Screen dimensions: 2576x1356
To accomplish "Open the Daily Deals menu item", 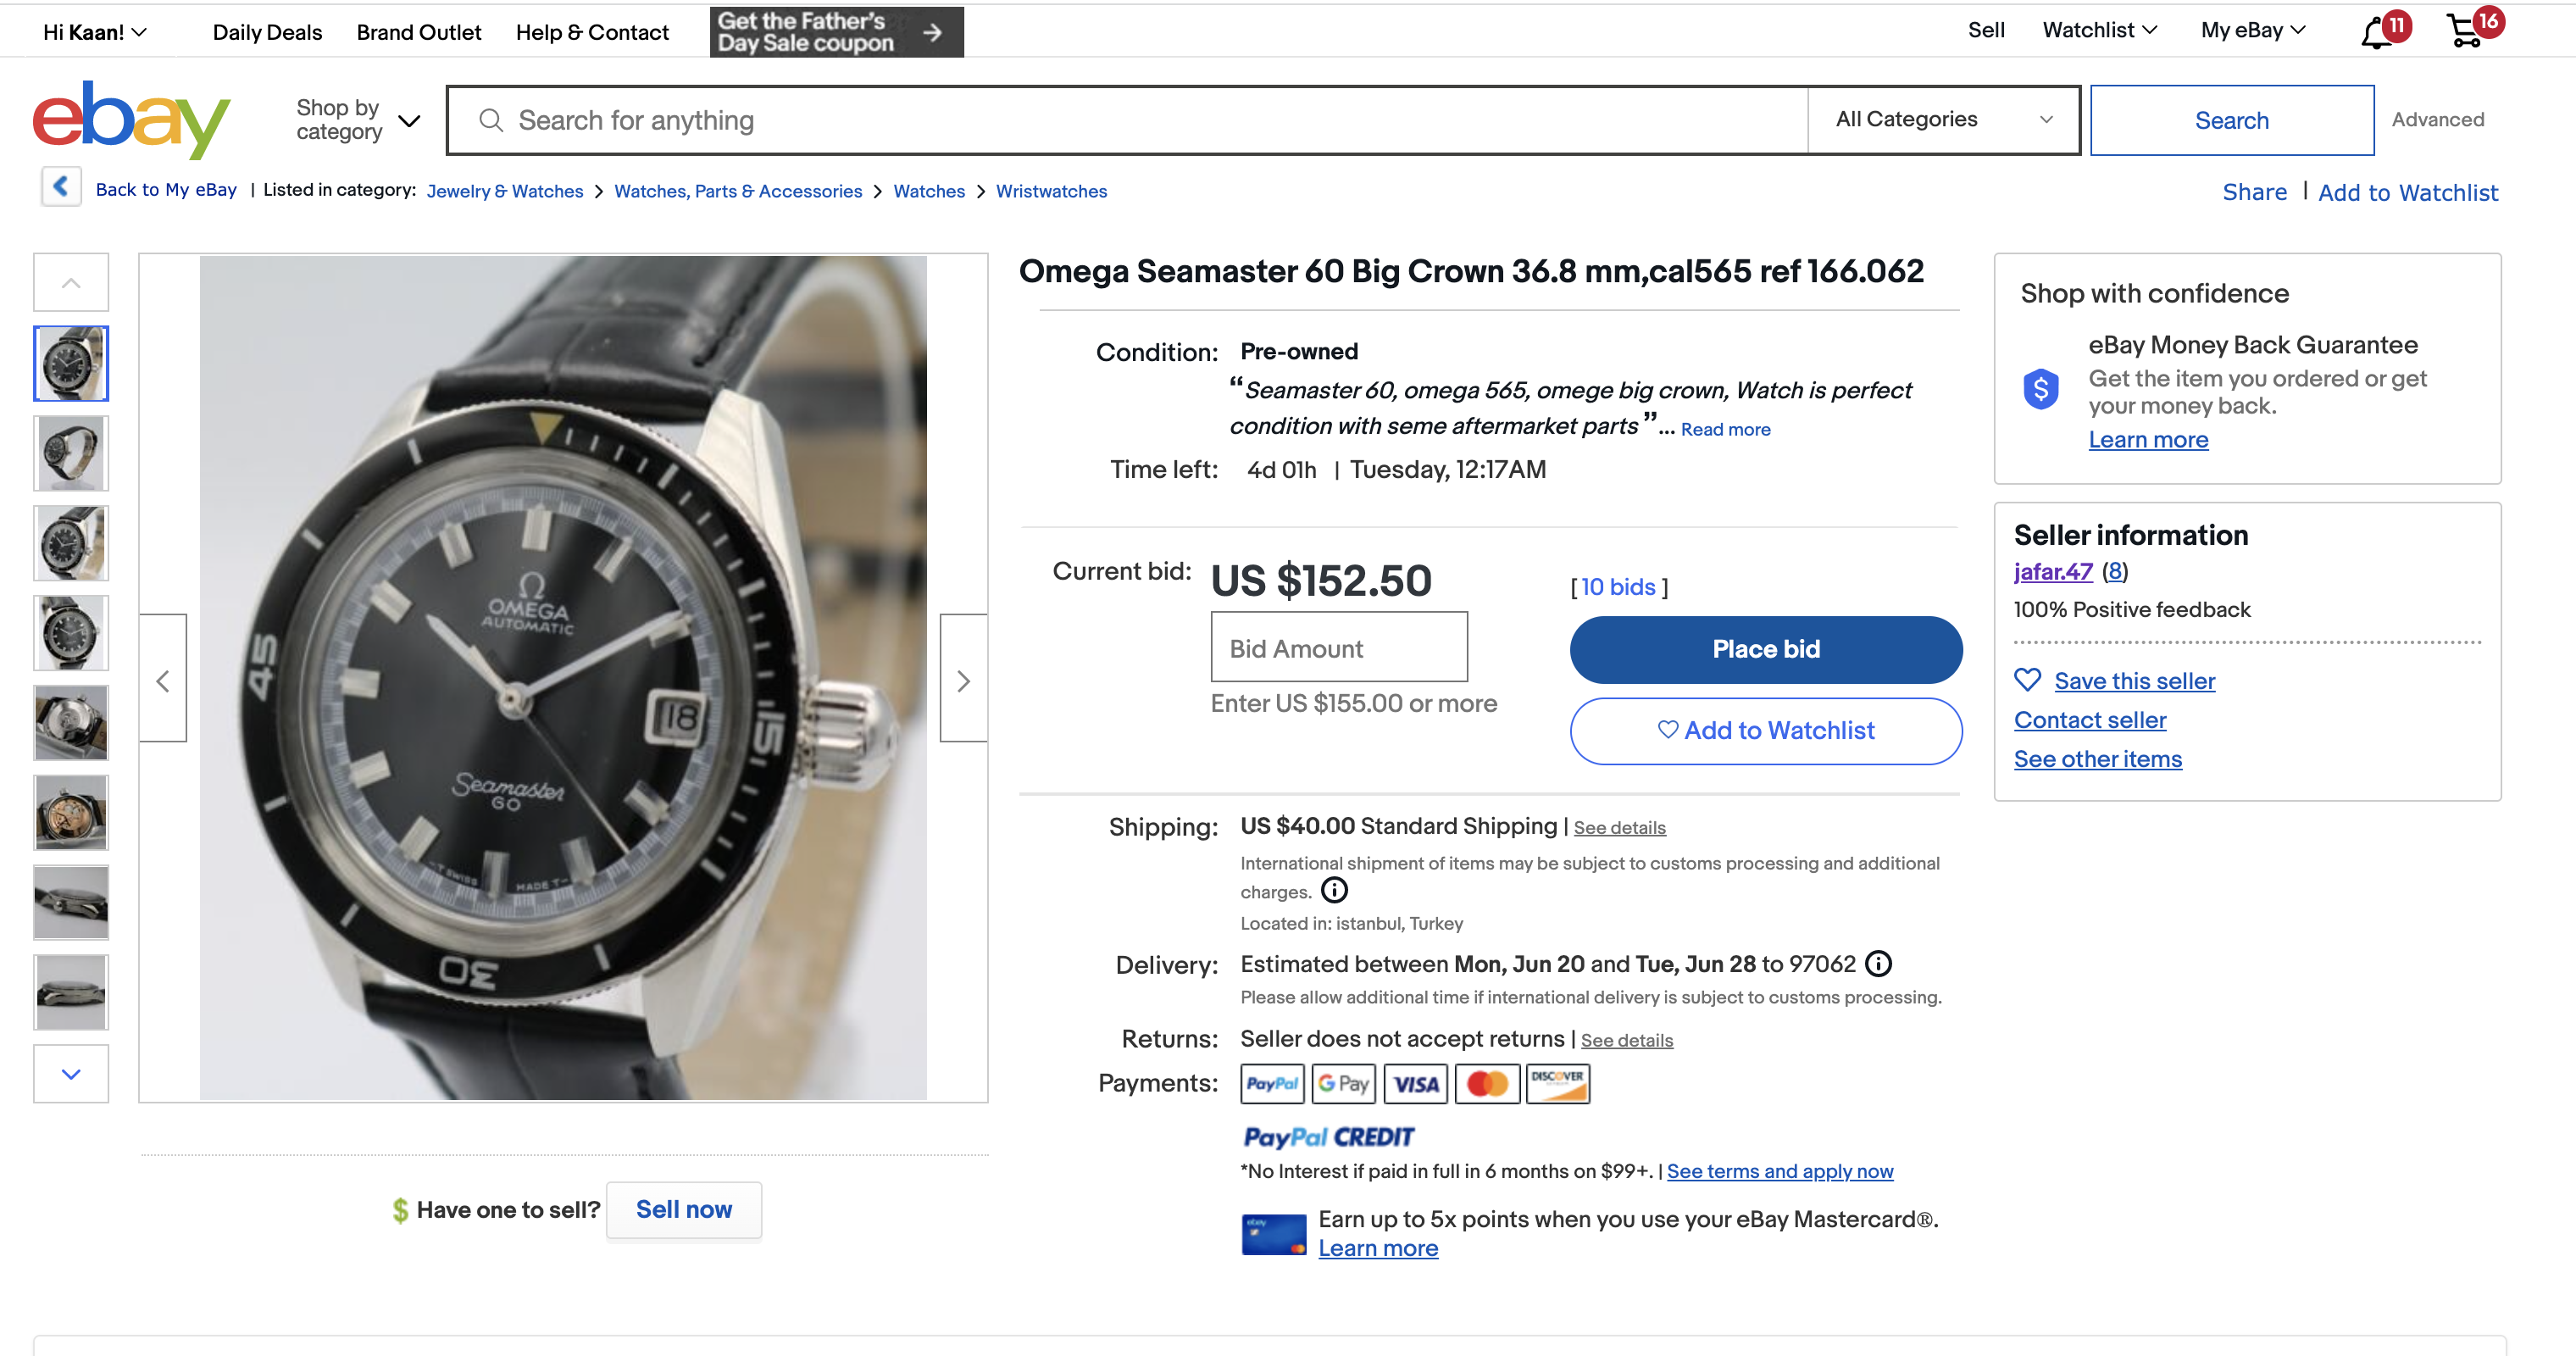I will 267,32.
